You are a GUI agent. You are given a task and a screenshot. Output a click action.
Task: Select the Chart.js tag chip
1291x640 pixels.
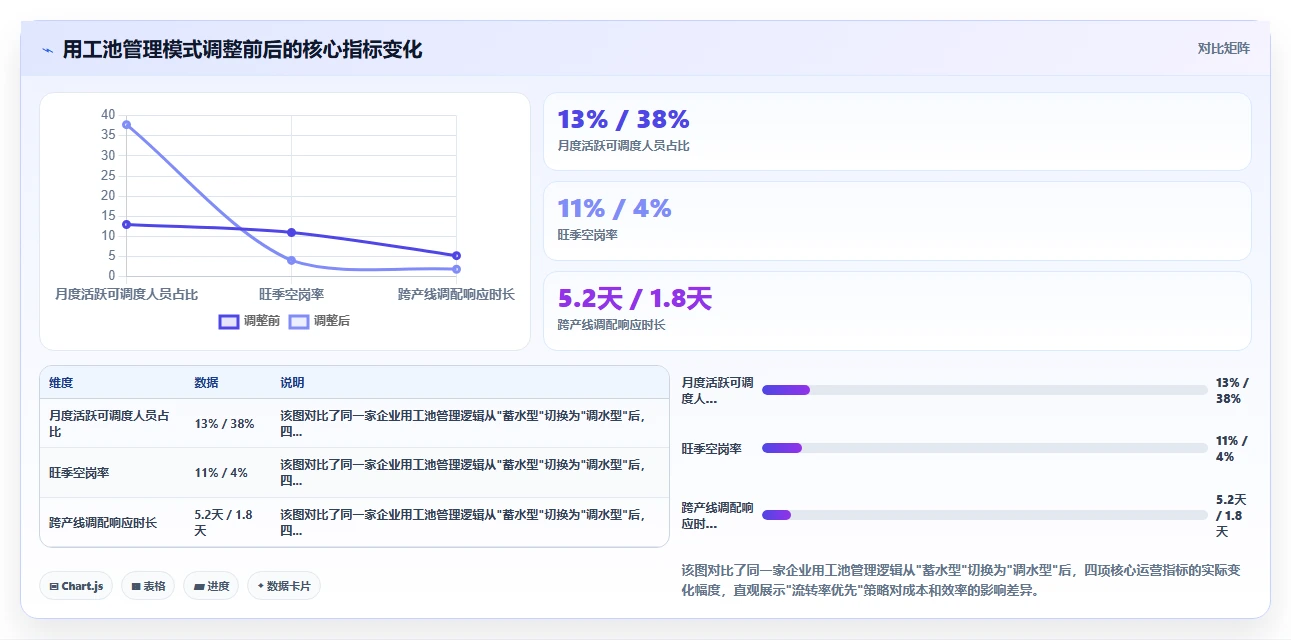point(76,586)
